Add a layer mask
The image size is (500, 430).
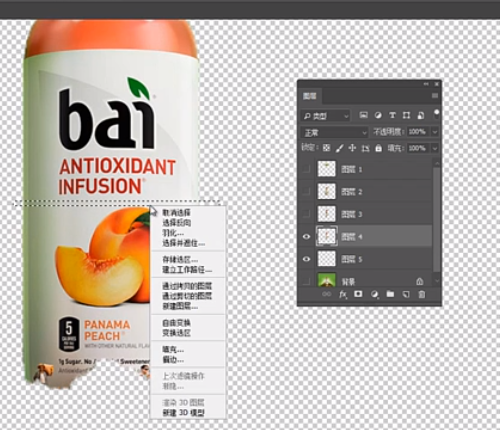tap(358, 294)
